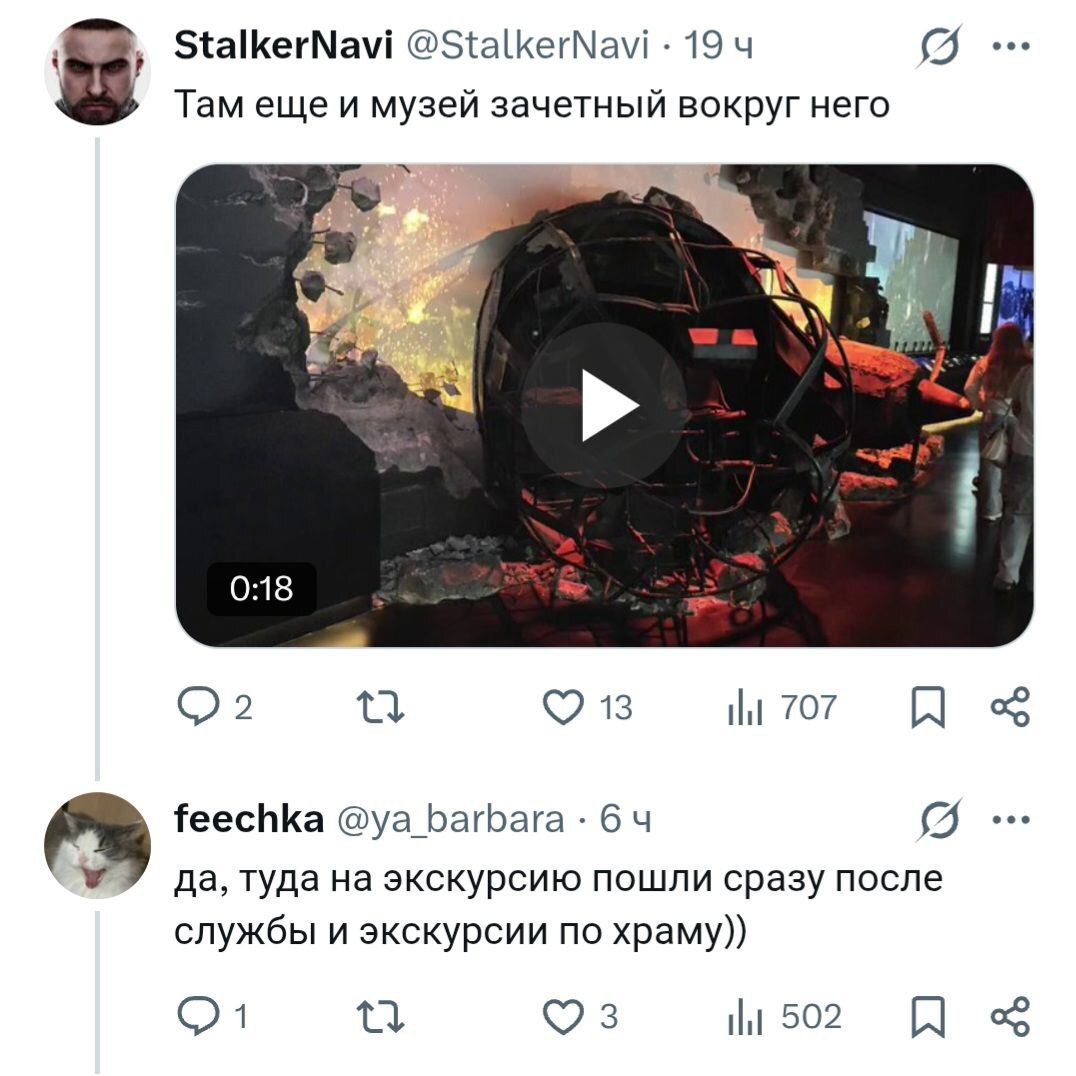Viewport: 1076px width, 1076px height.
Task: Like StalkerNavi's post with 13 likes
Action: pos(587,707)
